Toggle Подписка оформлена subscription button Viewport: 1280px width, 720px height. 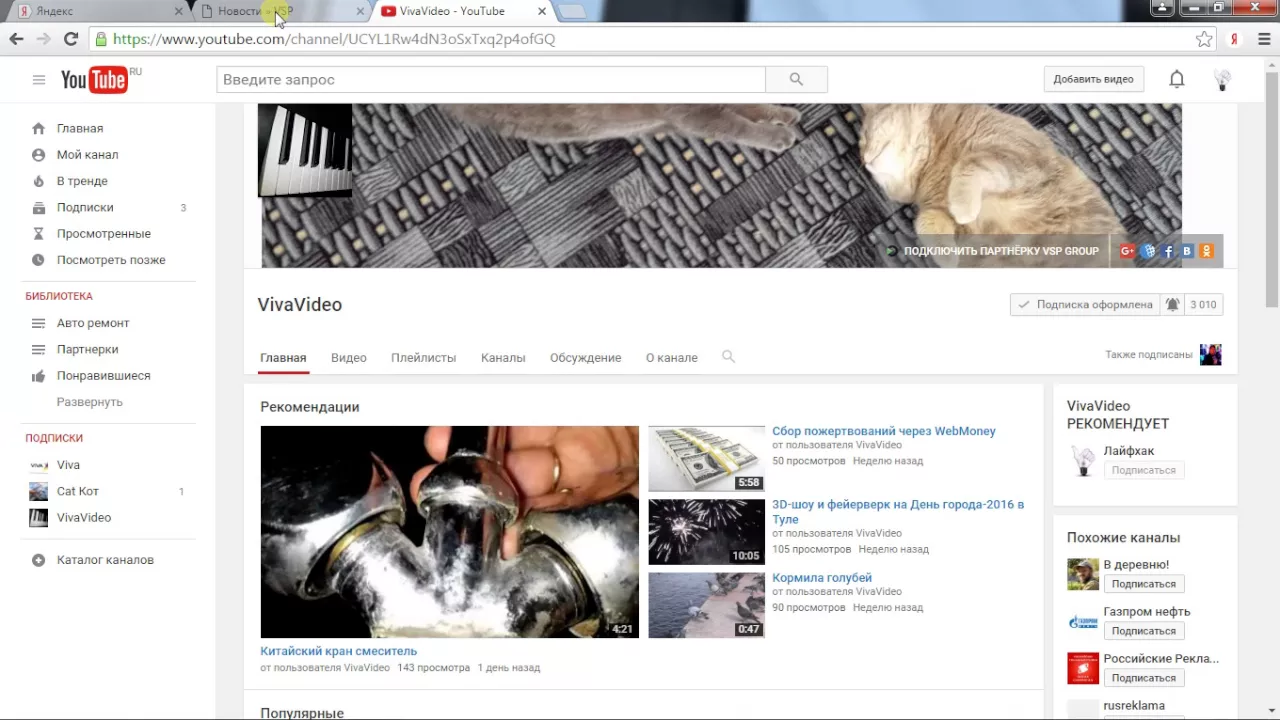click(x=1086, y=305)
